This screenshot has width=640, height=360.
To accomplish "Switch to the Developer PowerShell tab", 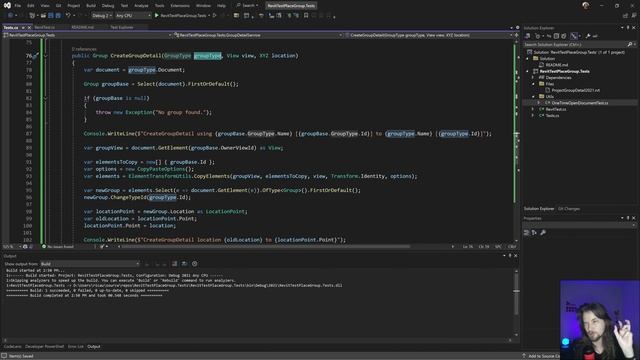I will coord(44,347).
